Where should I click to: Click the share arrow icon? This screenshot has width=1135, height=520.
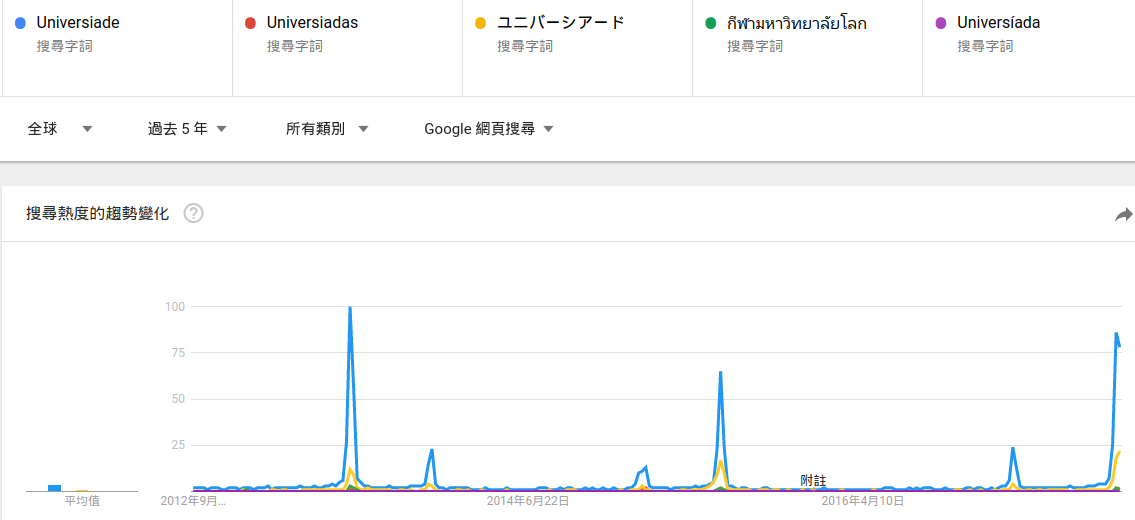pyautogui.click(x=1123, y=214)
